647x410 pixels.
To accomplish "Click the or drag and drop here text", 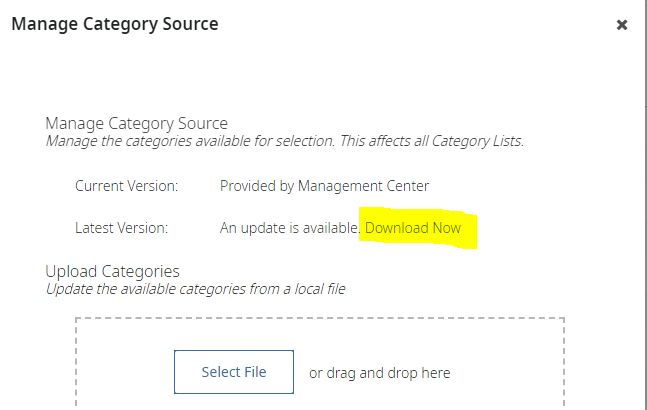I will (379, 373).
